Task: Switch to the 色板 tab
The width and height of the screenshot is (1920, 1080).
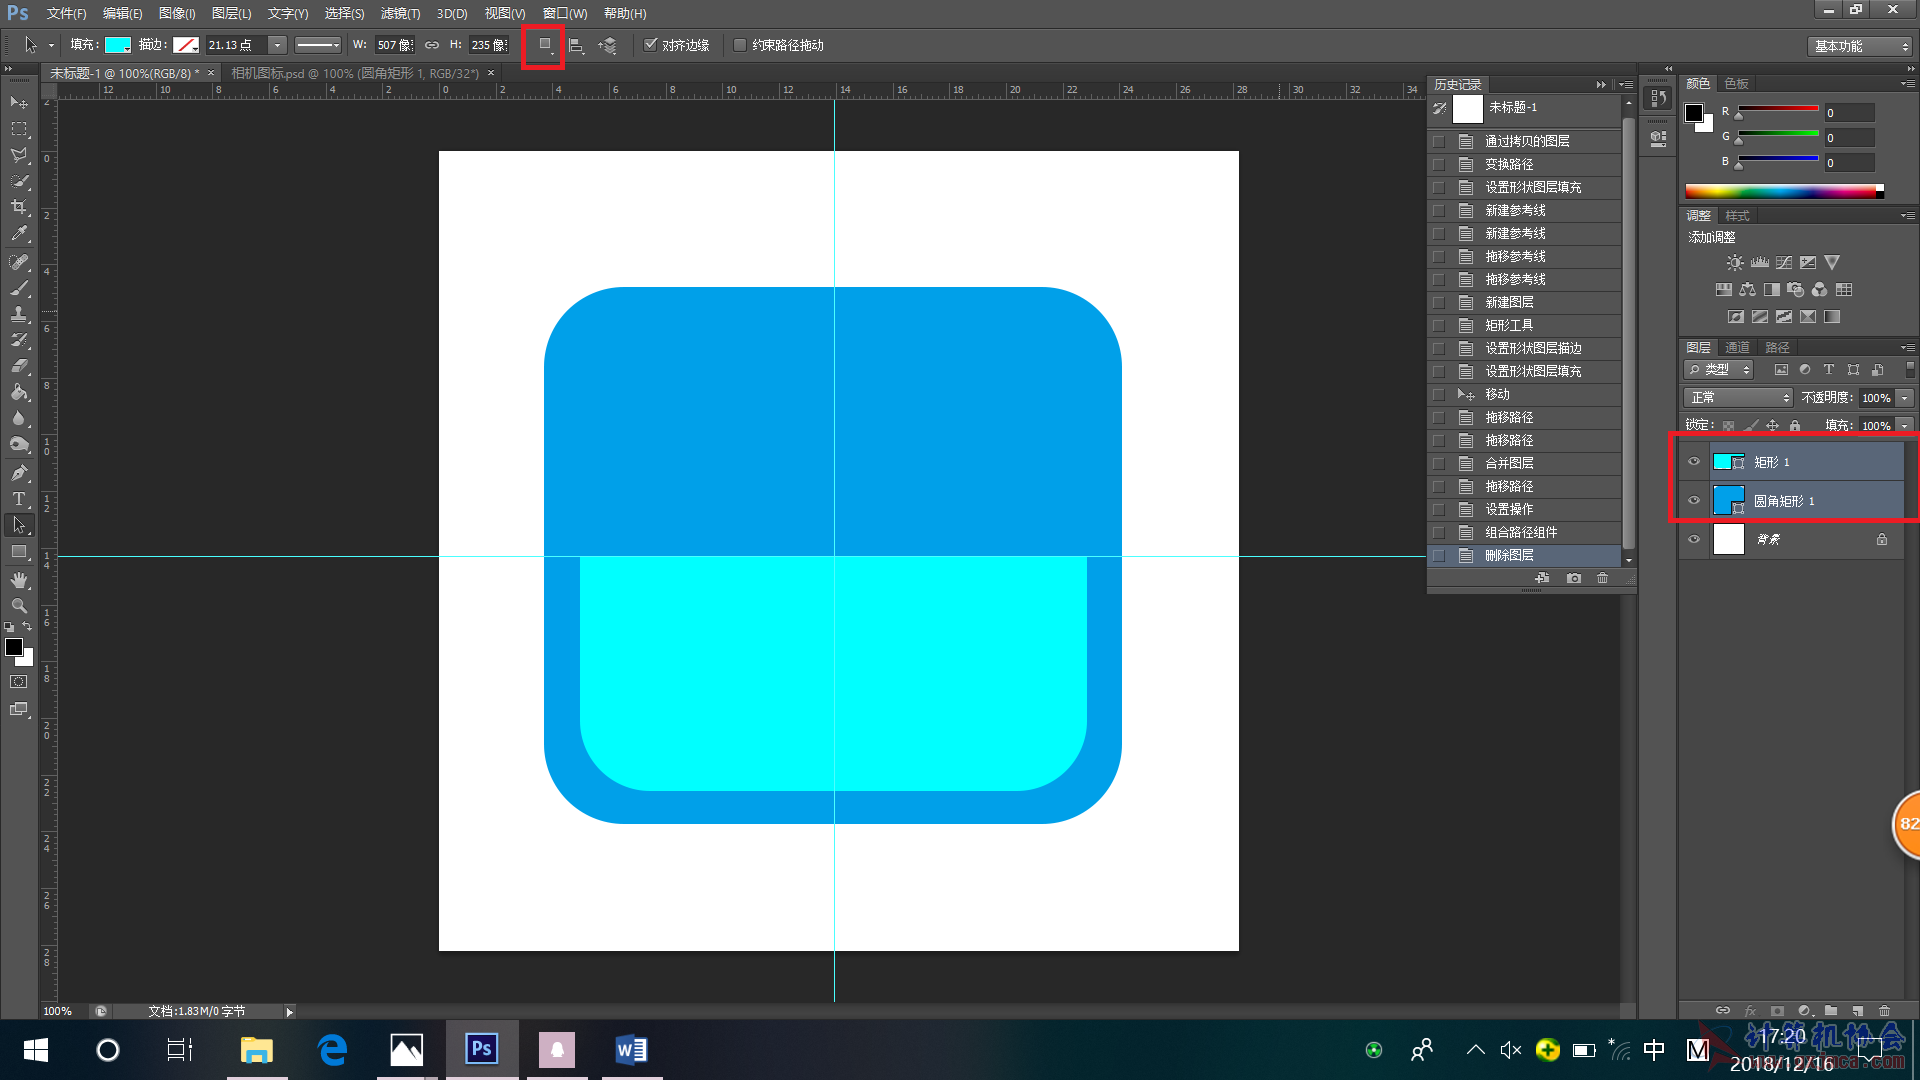Action: 1737,84
